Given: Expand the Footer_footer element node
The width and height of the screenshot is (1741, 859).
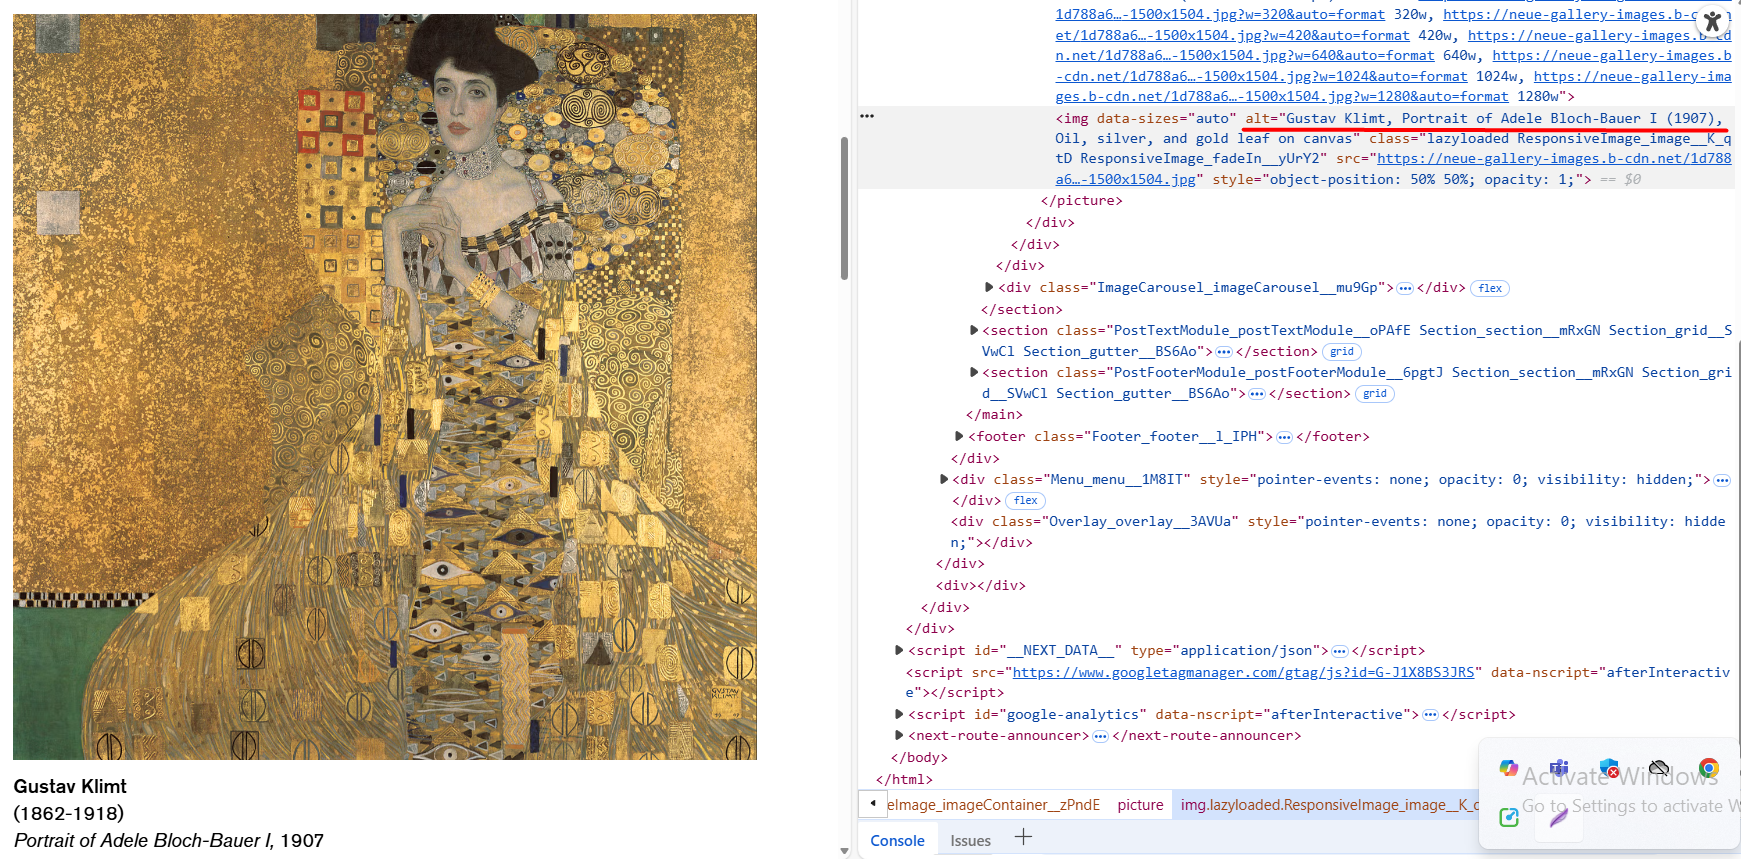Looking at the screenshot, I should (x=959, y=436).
